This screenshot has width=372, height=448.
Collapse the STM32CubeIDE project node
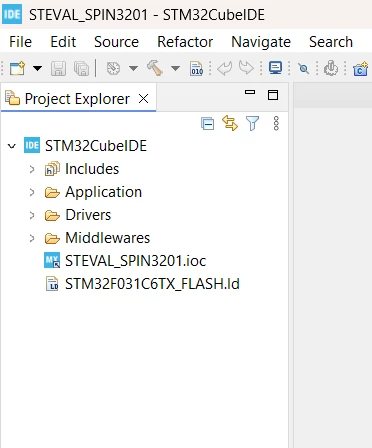tap(12, 146)
